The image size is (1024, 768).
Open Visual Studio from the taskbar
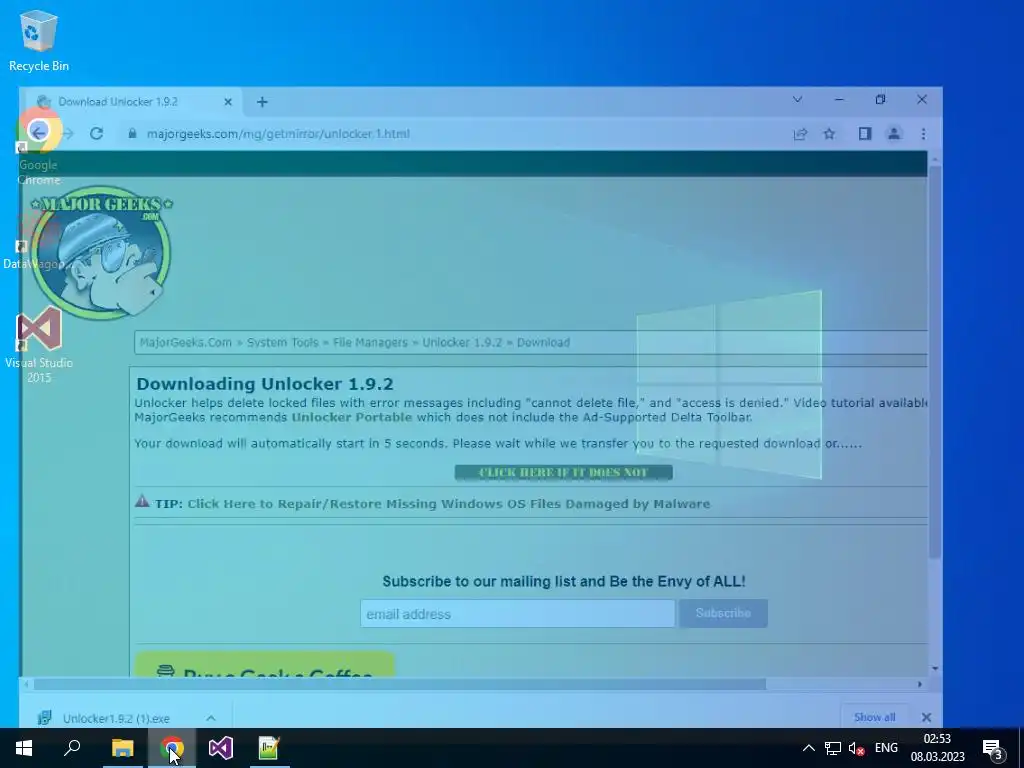coord(221,748)
